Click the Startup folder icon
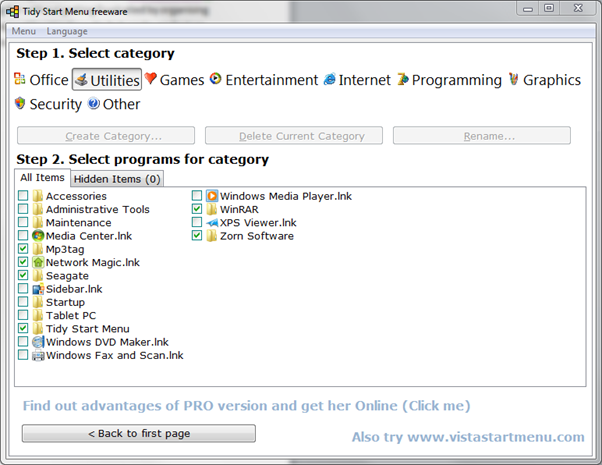The height and width of the screenshot is (465, 602). click(x=38, y=302)
